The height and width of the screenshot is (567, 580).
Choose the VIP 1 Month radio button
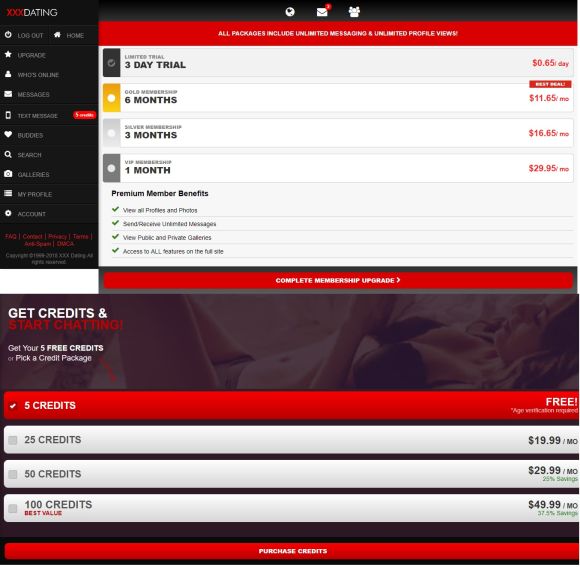111,168
